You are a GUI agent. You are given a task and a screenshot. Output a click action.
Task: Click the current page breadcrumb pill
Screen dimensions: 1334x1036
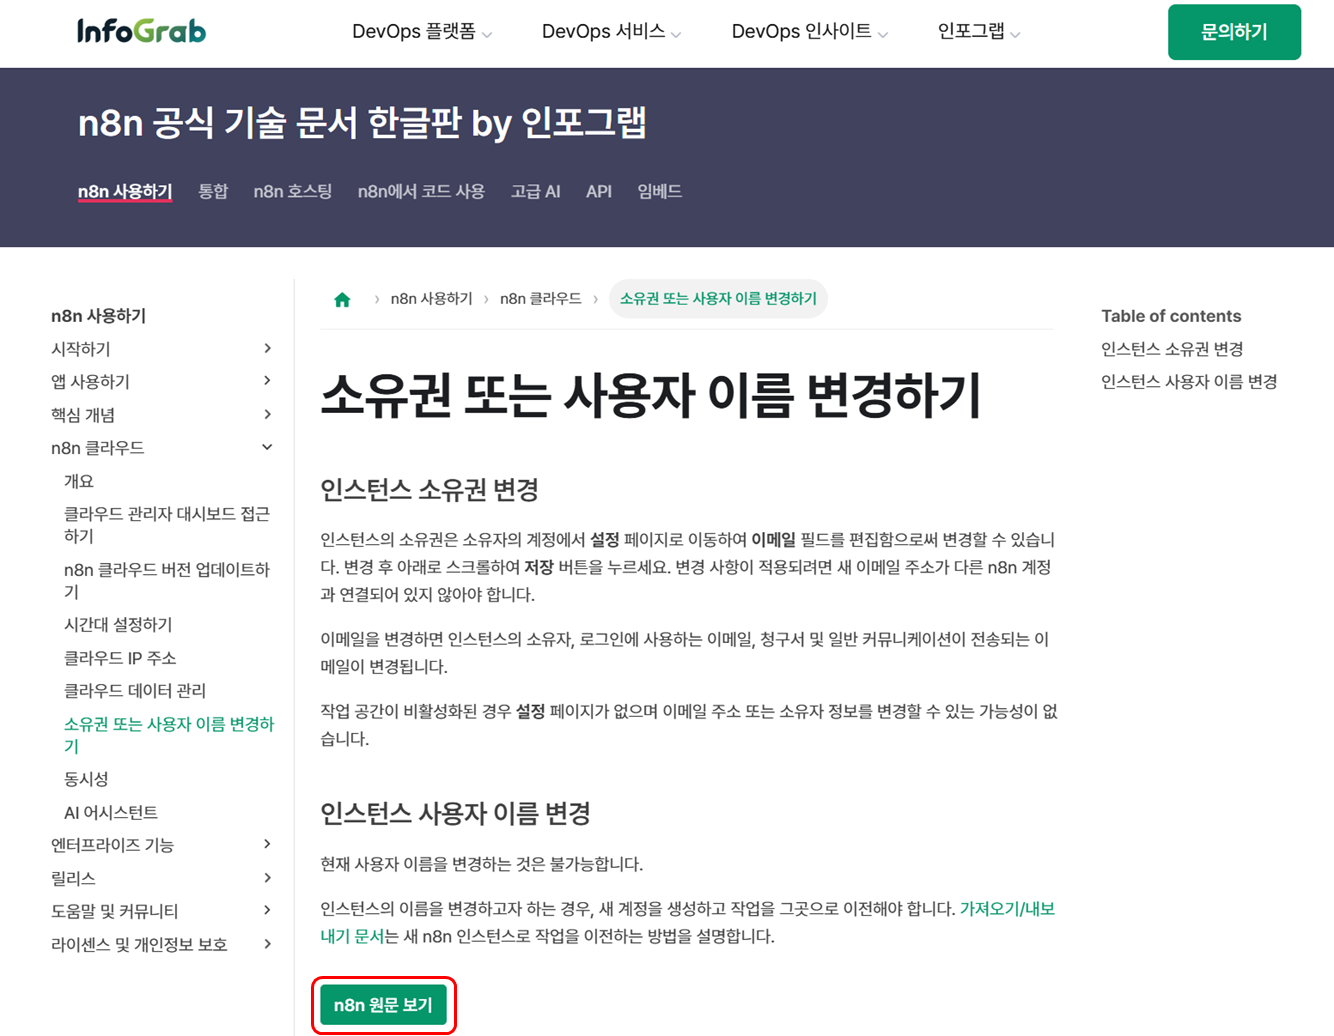[x=718, y=299]
